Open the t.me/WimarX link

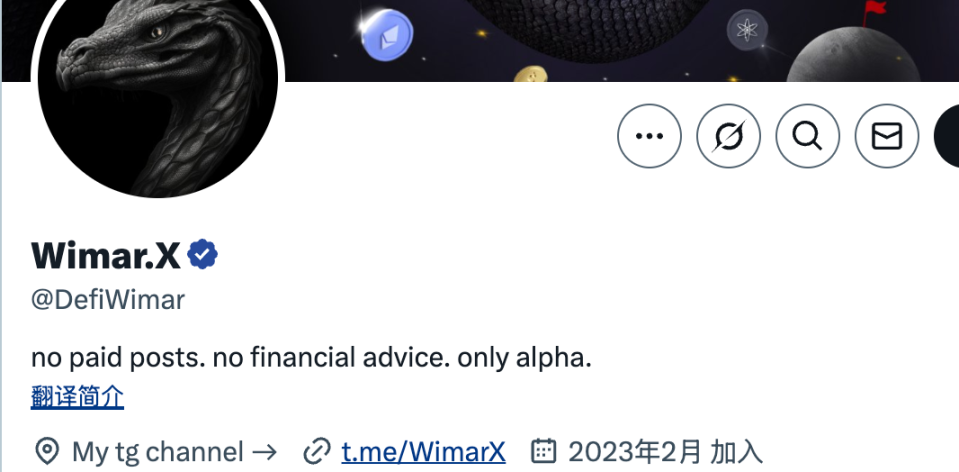[x=423, y=452]
